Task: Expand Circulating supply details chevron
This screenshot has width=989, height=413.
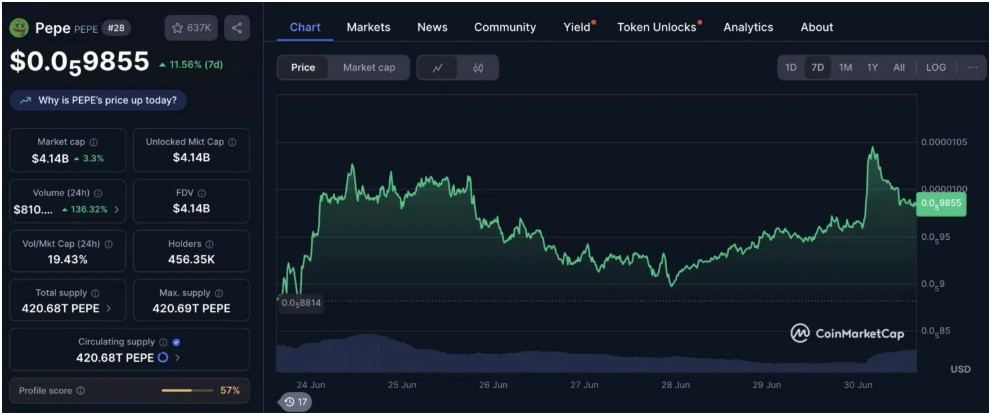Action: point(177,358)
